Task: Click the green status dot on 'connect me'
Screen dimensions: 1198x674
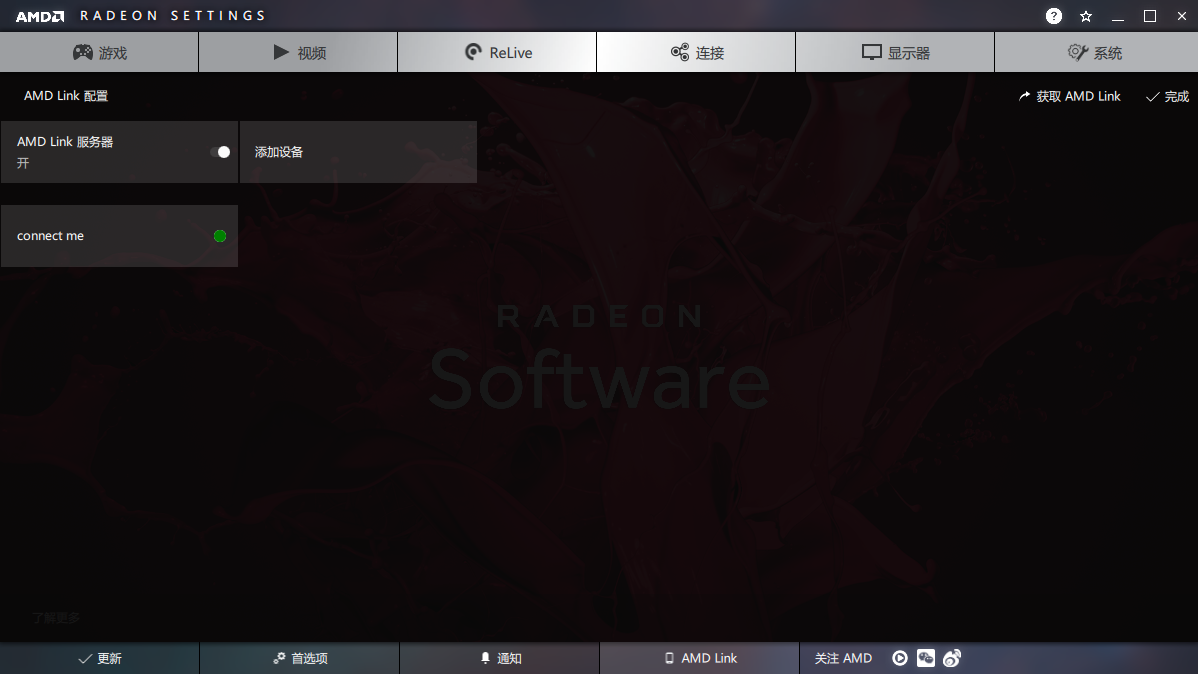Action: coord(220,236)
